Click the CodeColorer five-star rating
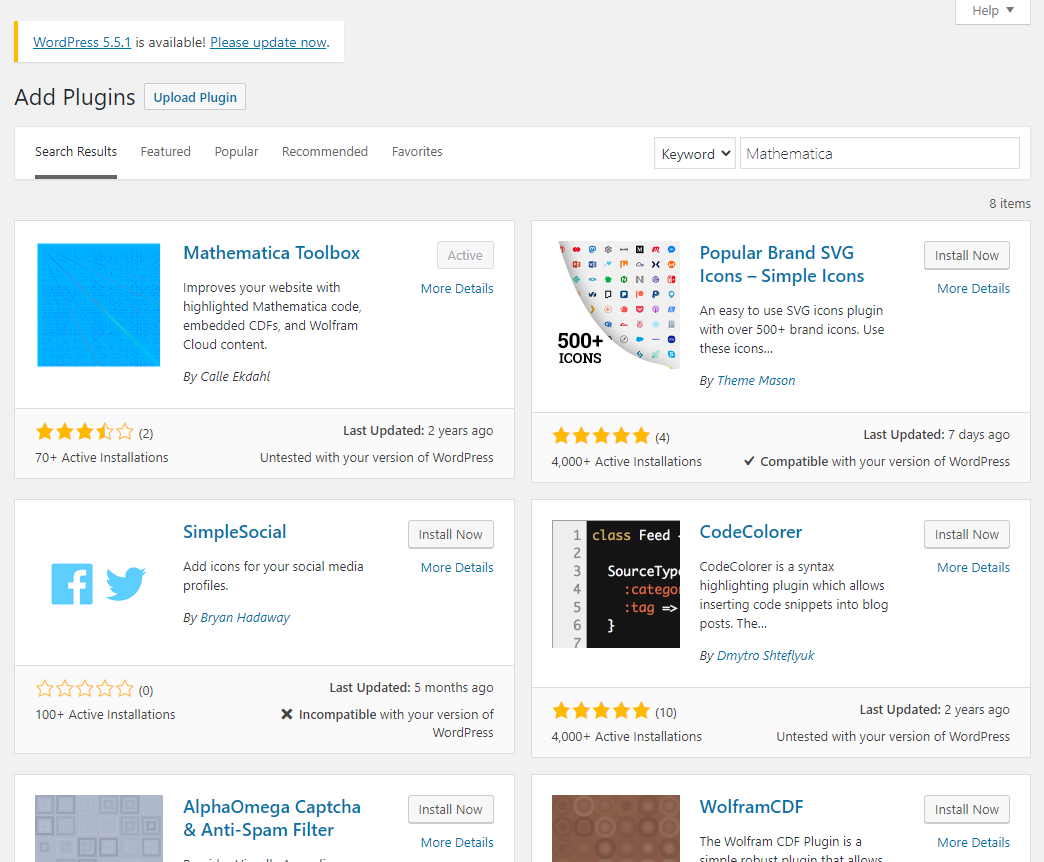Viewport: 1044px width, 862px height. pyautogui.click(x=601, y=712)
